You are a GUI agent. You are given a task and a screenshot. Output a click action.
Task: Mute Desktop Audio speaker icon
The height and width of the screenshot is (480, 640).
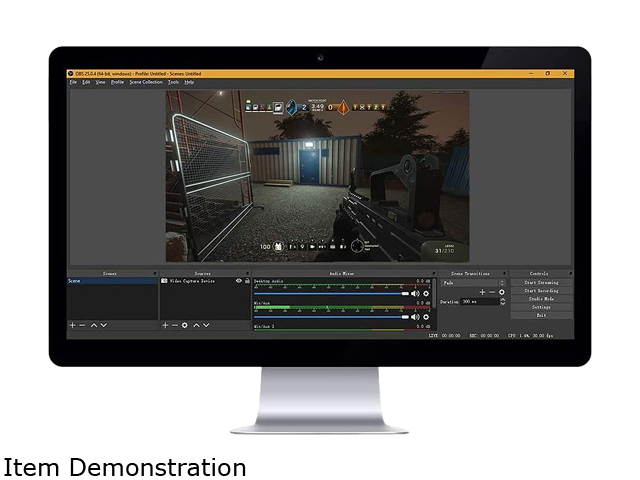point(416,294)
